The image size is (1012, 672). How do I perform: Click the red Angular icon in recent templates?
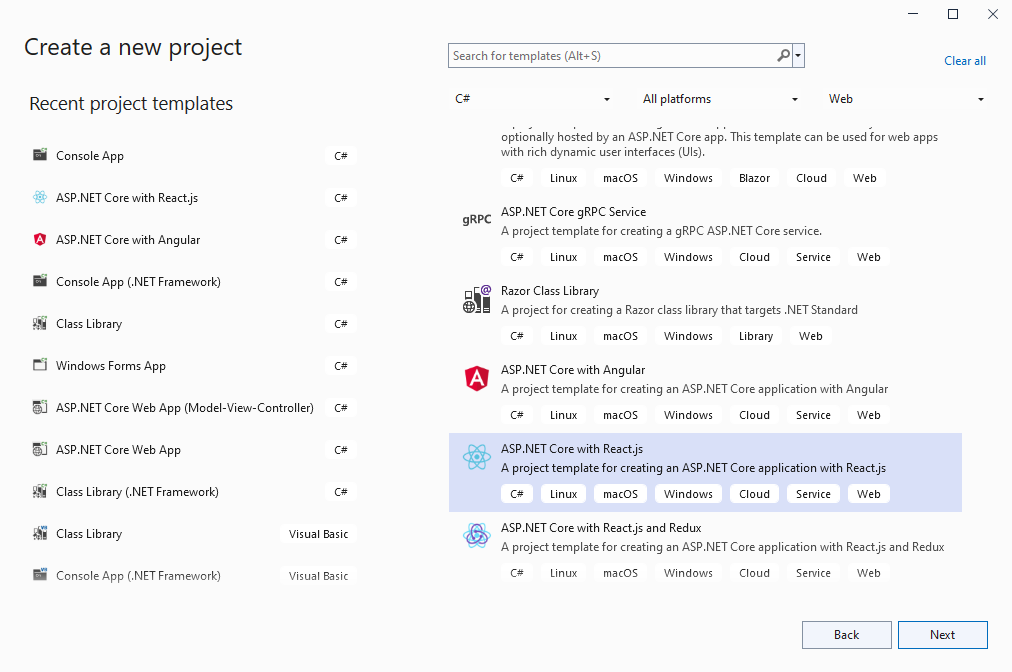(40, 239)
